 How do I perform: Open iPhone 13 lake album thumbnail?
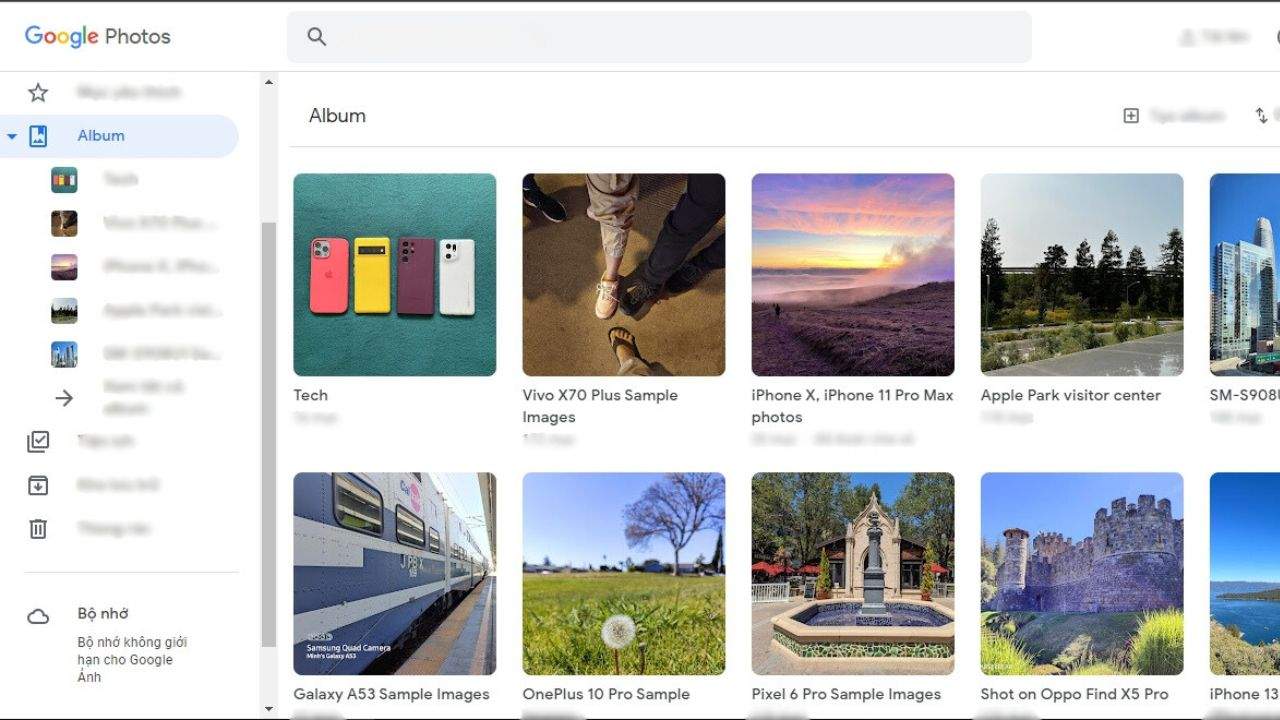(x=1245, y=574)
